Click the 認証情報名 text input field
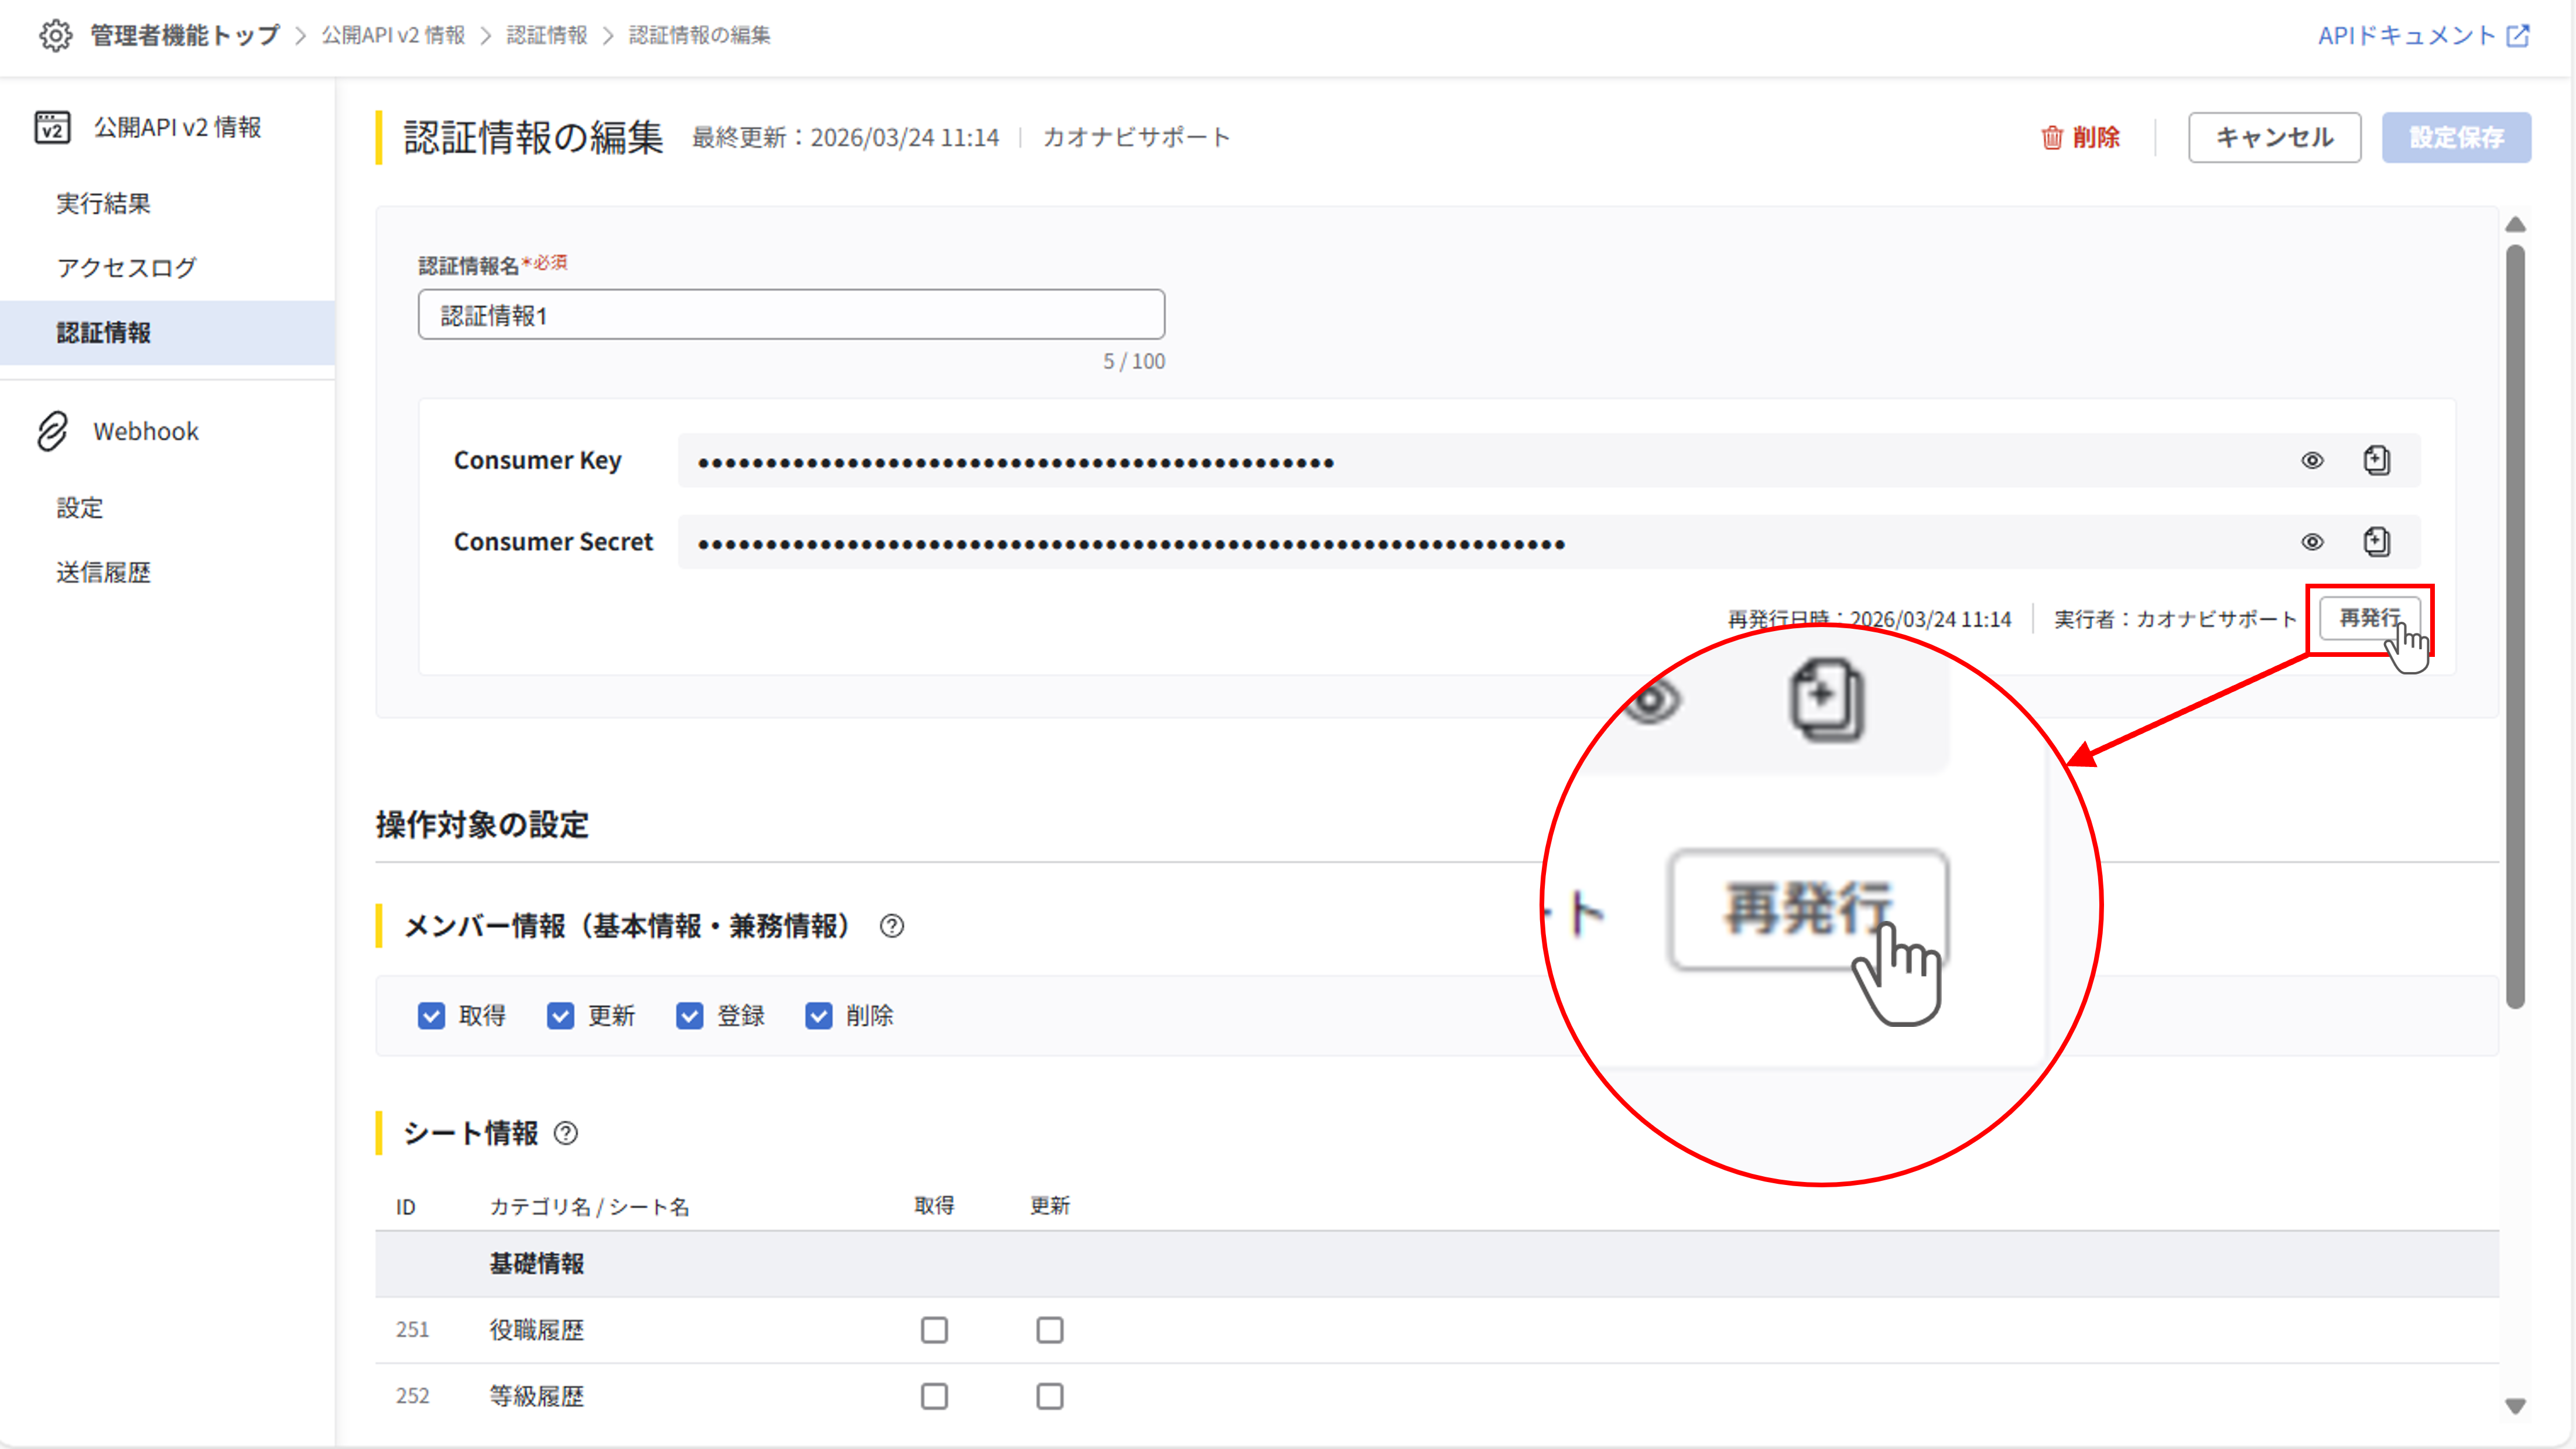 click(x=790, y=315)
